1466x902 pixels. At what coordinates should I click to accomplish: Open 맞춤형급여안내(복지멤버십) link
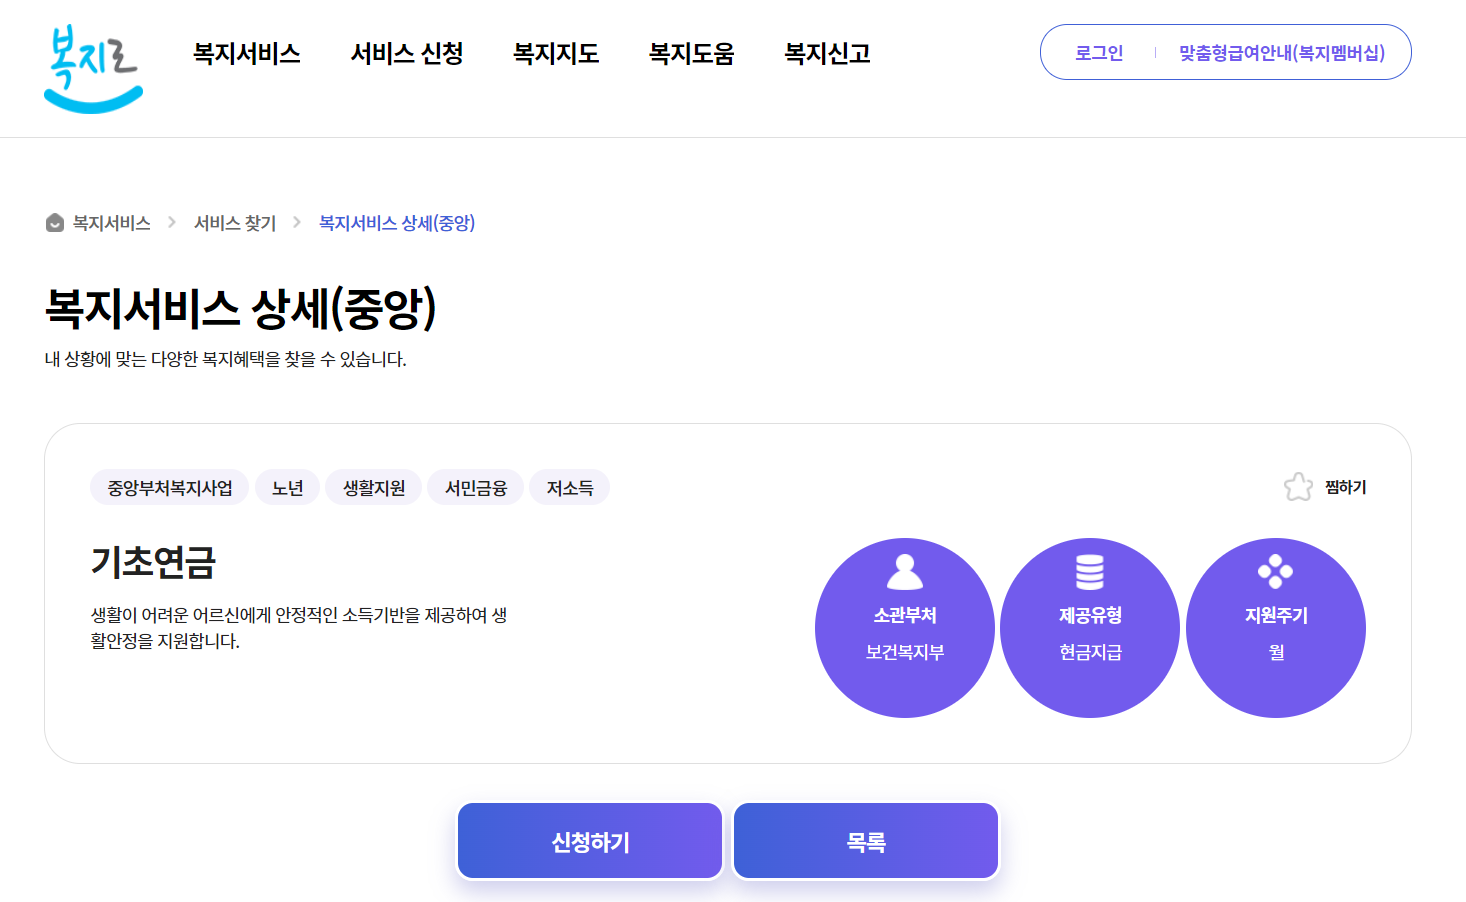click(1282, 53)
